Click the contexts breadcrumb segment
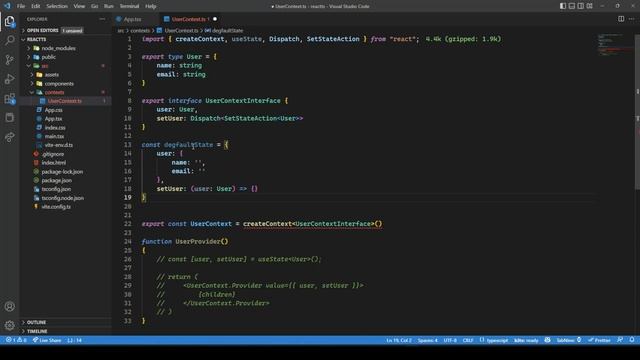This screenshot has width=640, height=360. [x=140, y=31]
